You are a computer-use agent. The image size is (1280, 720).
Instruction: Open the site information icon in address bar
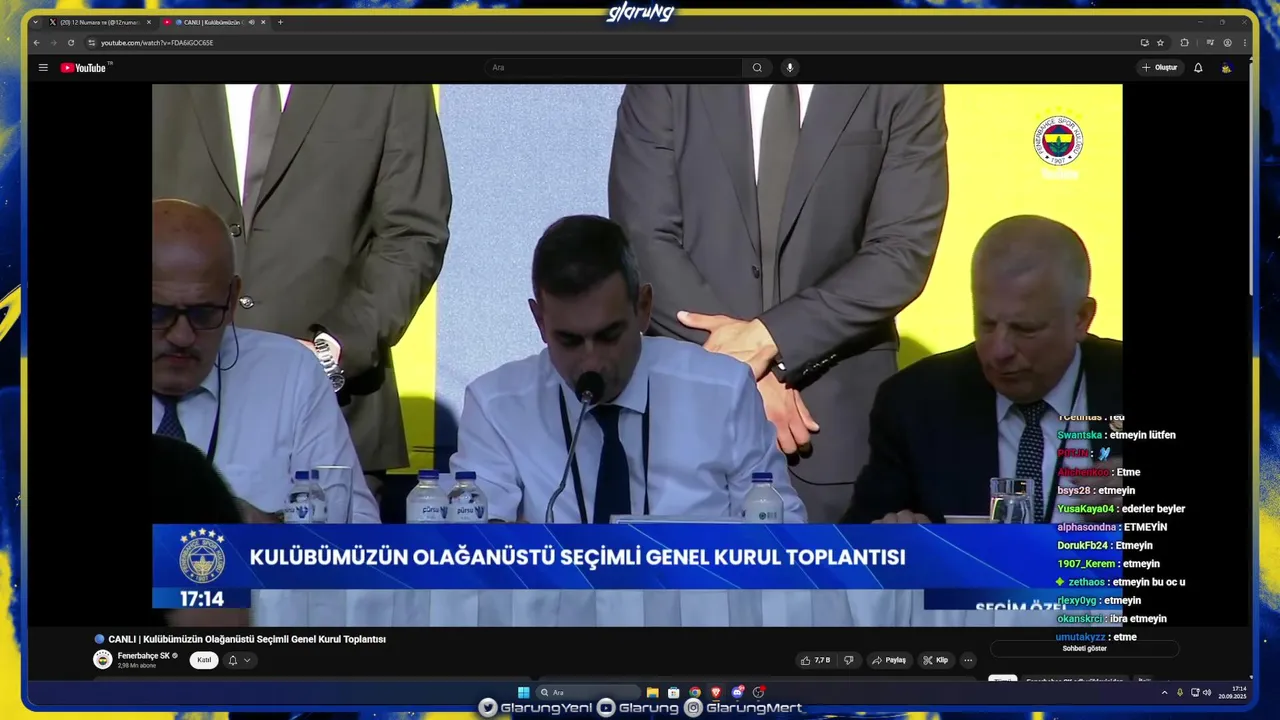[92, 43]
